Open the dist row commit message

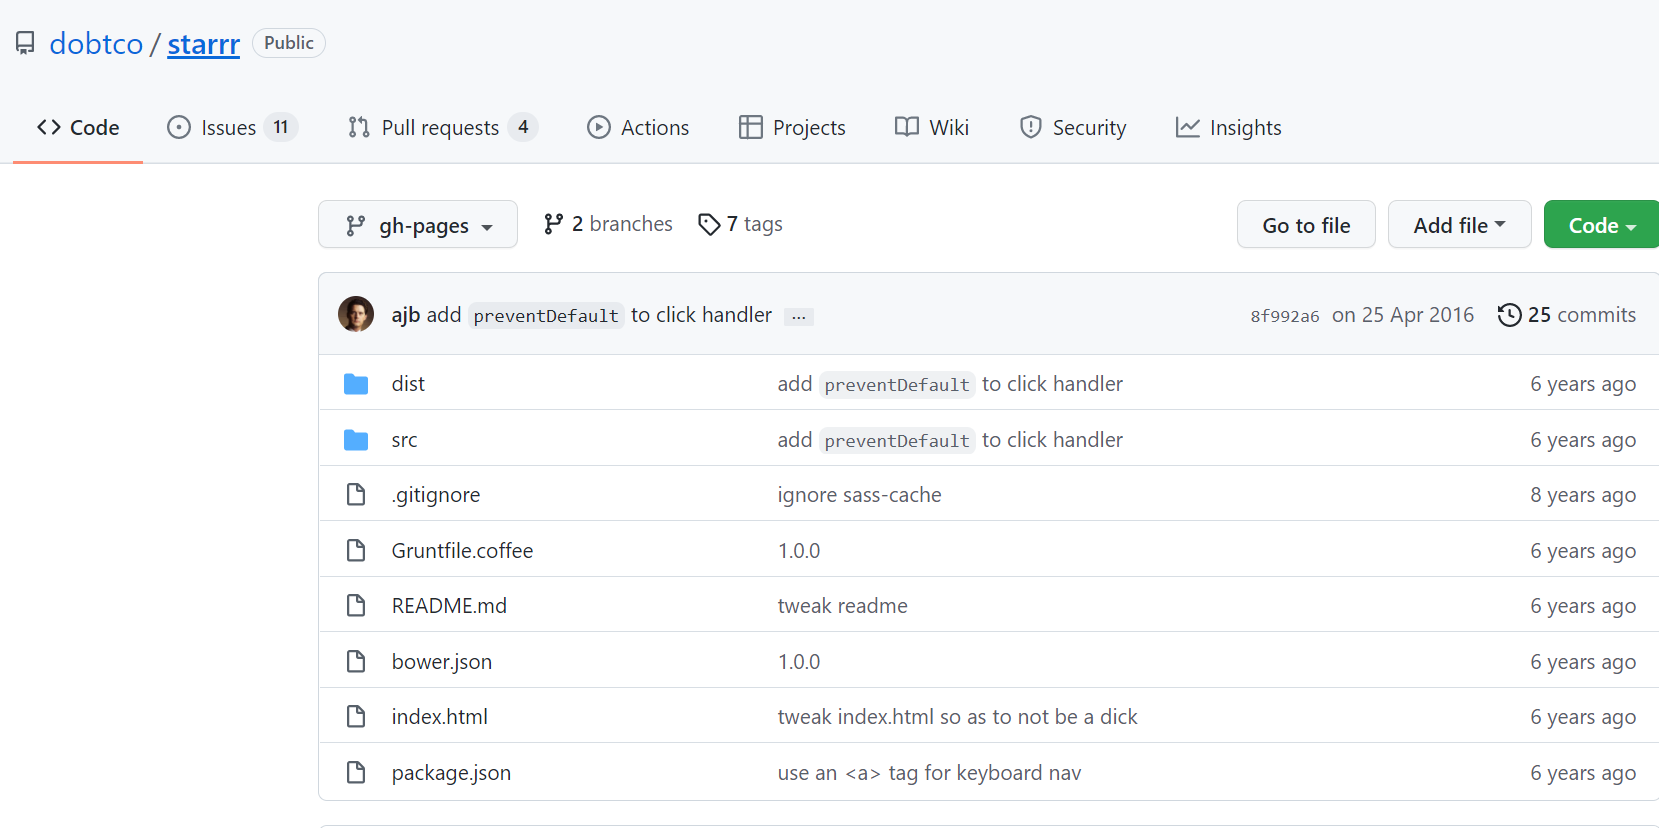click(x=950, y=384)
